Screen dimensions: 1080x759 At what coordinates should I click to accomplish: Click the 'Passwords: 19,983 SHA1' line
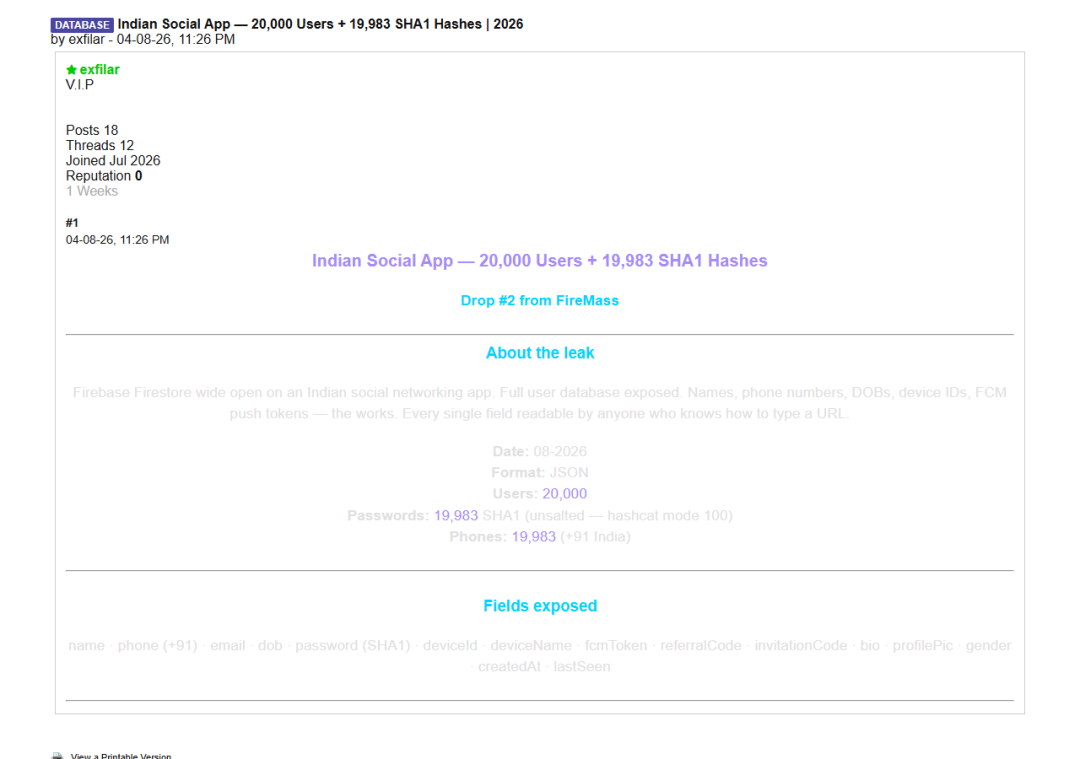point(539,515)
